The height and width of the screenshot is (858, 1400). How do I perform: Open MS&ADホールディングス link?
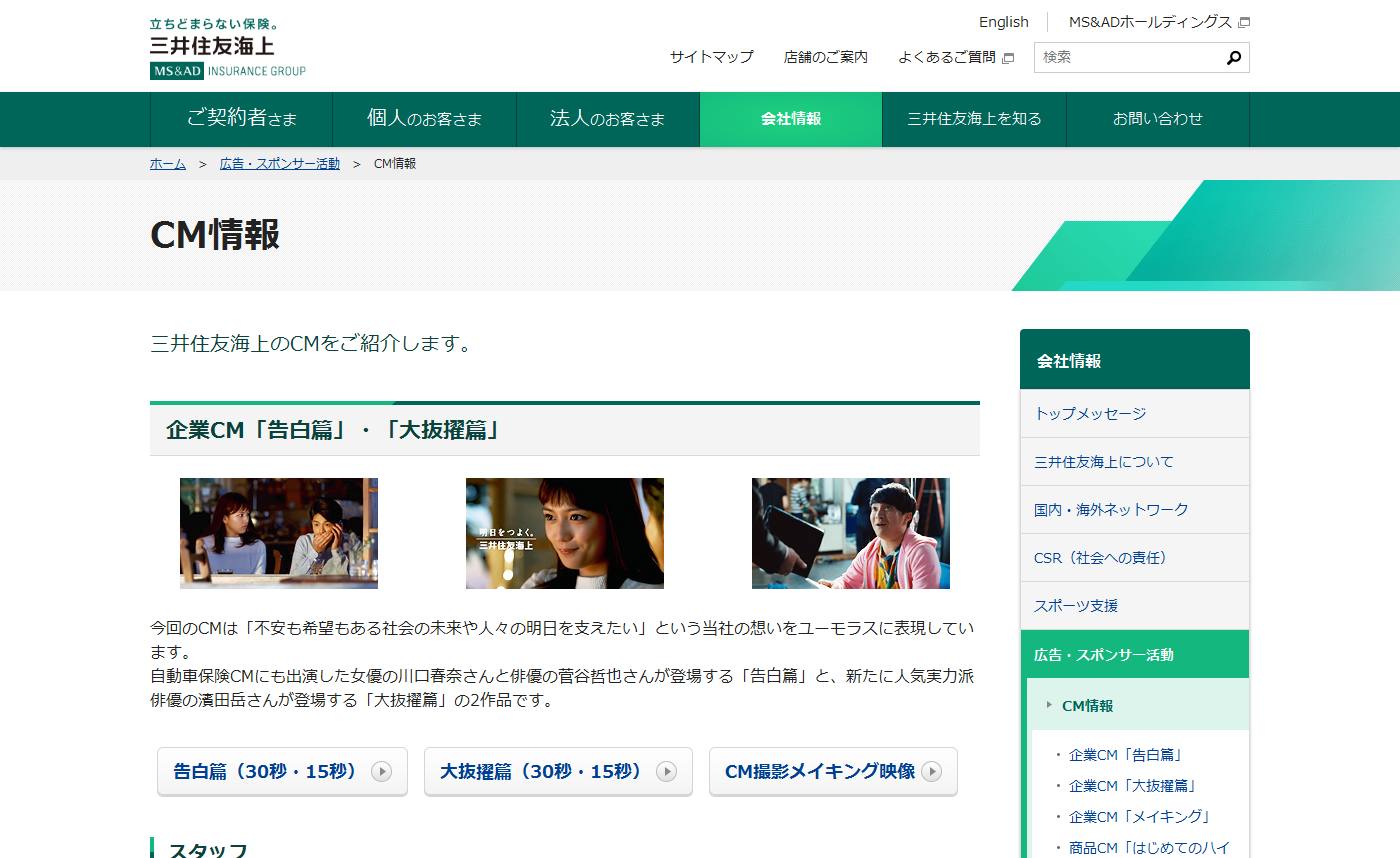click(x=1150, y=22)
